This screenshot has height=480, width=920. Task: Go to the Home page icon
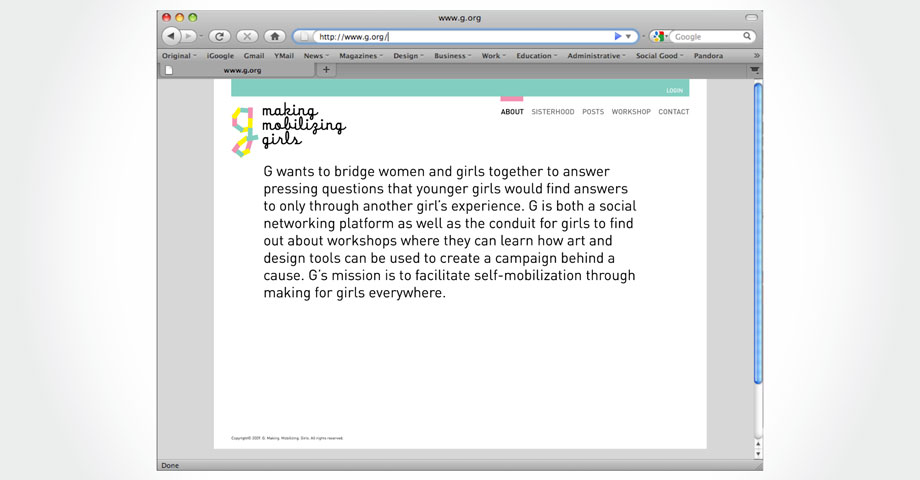(275, 36)
